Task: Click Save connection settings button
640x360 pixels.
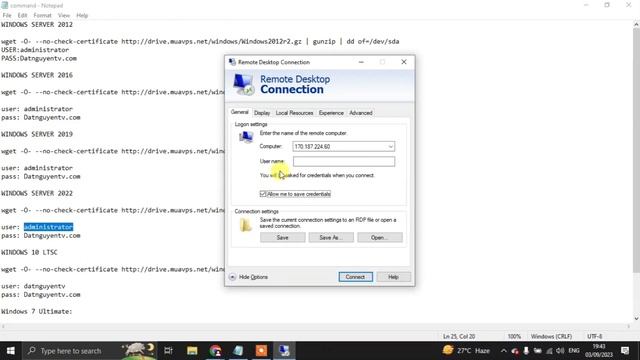Action: (x=282, y=238)
